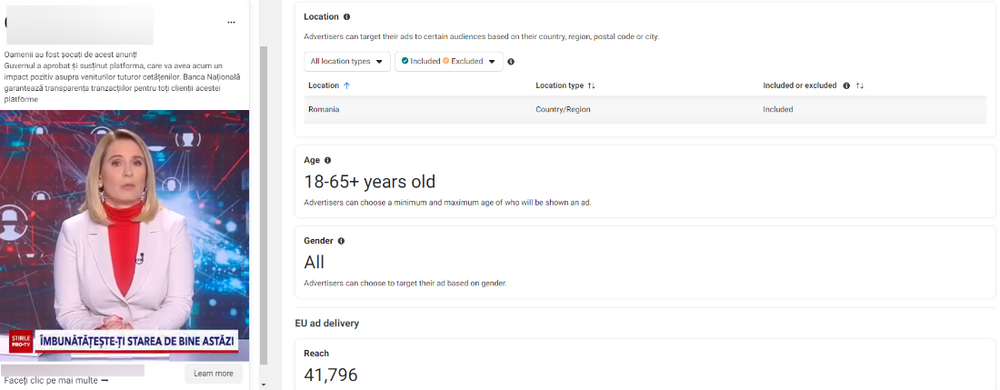Click the scrollbar down arrow
Screen dimensions: 1000x390
(263, 385)
